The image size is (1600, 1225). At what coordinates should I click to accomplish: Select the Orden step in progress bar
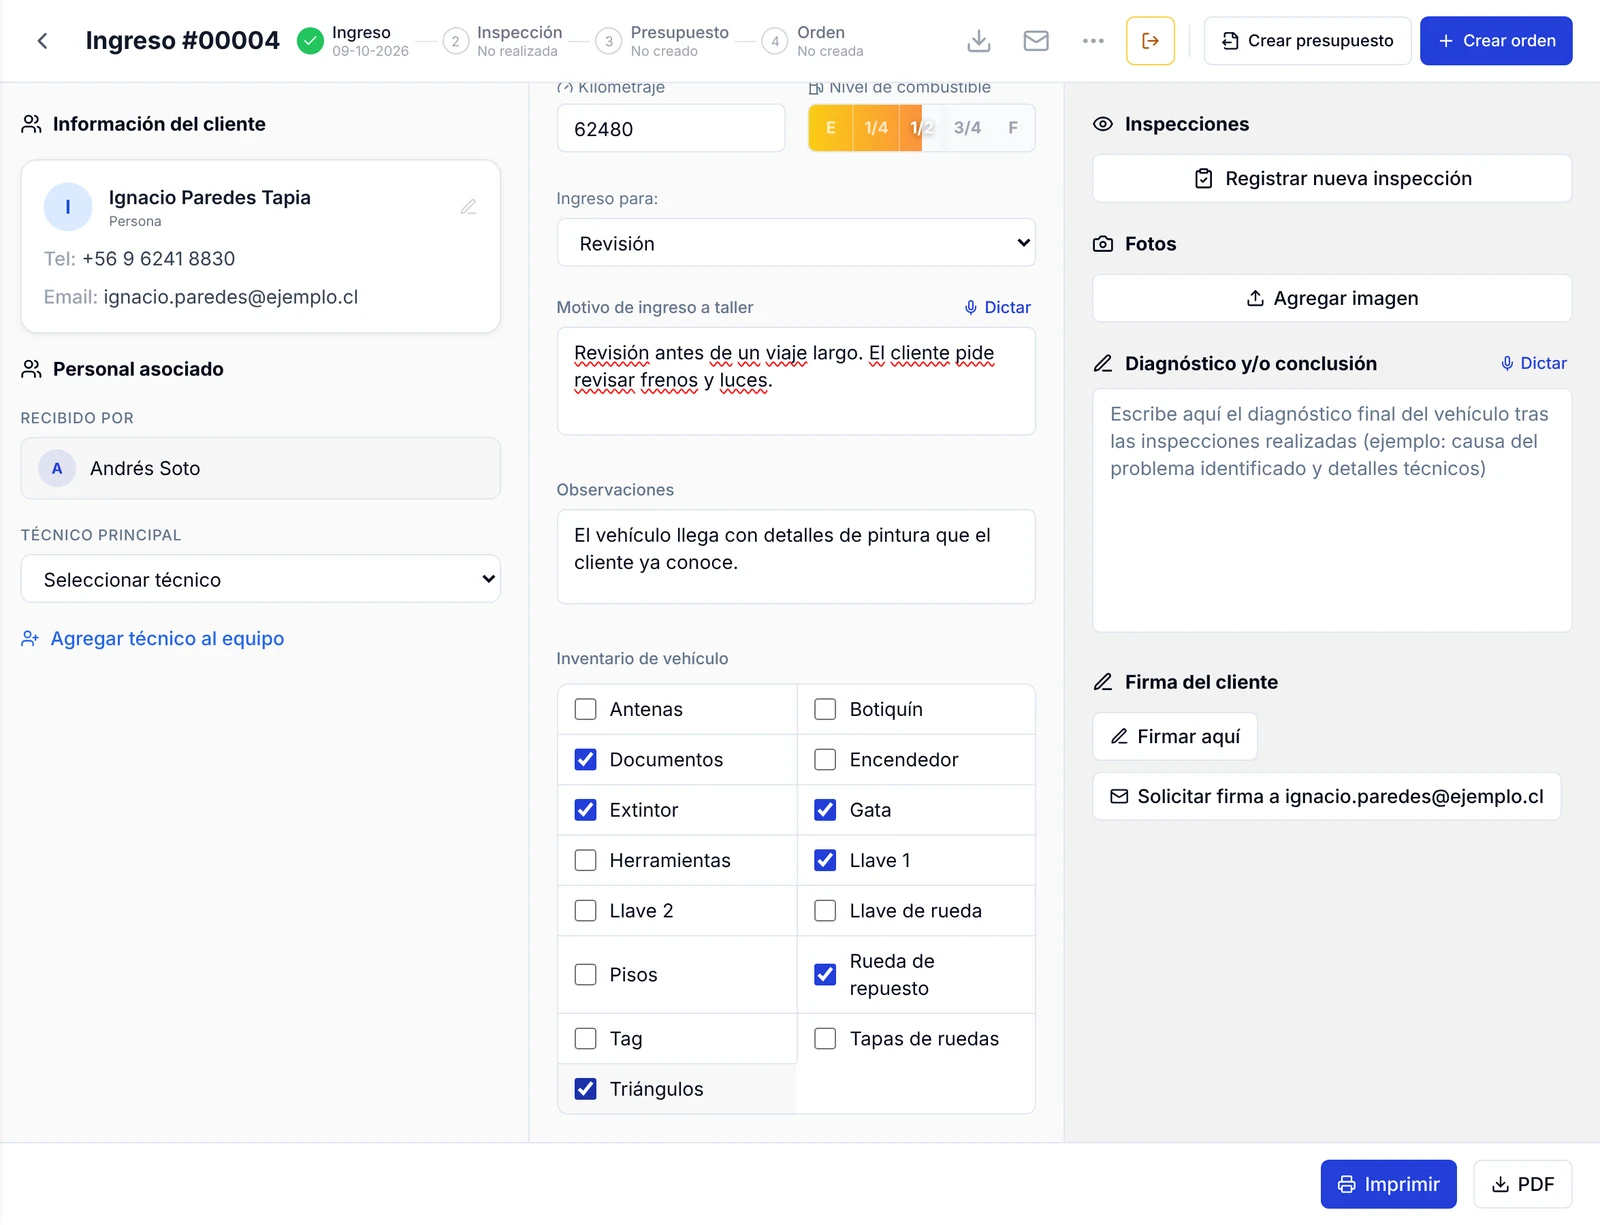coord(813,41)
